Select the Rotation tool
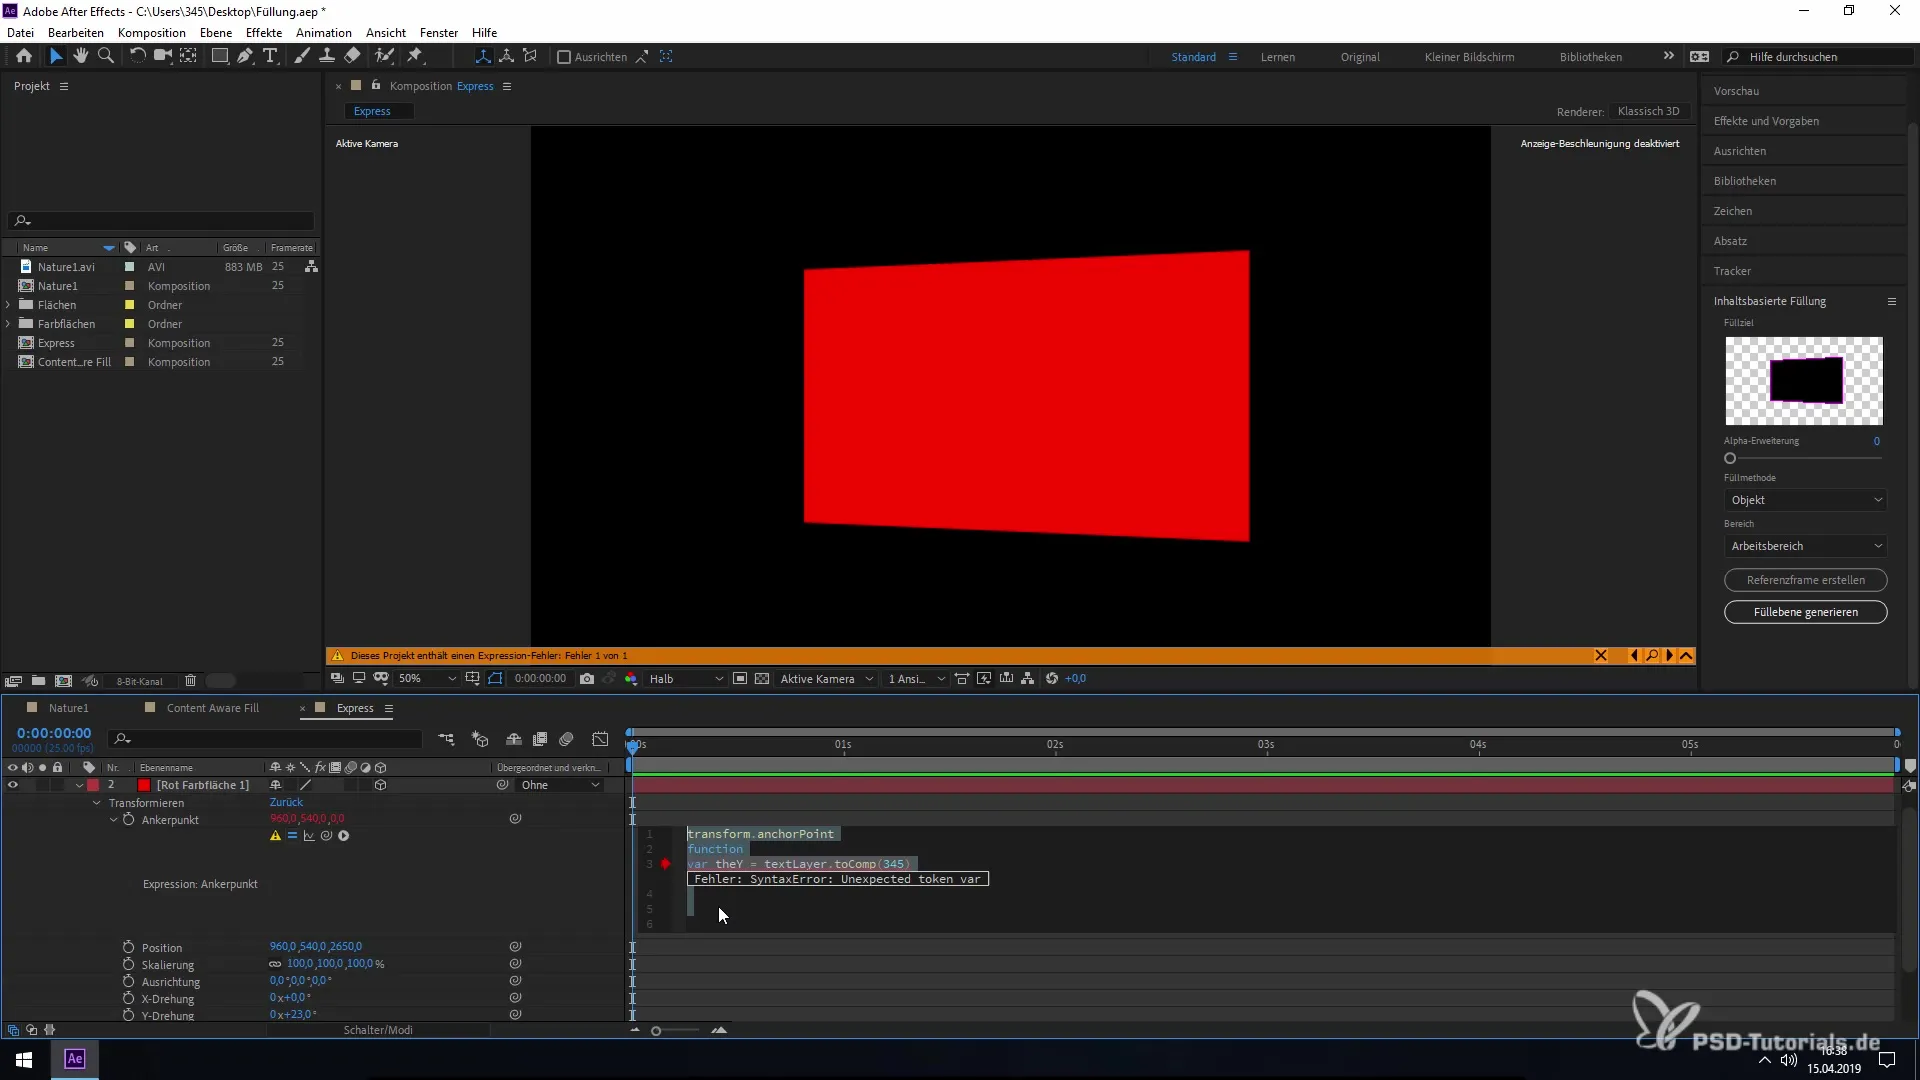 [x=138, y=56]
